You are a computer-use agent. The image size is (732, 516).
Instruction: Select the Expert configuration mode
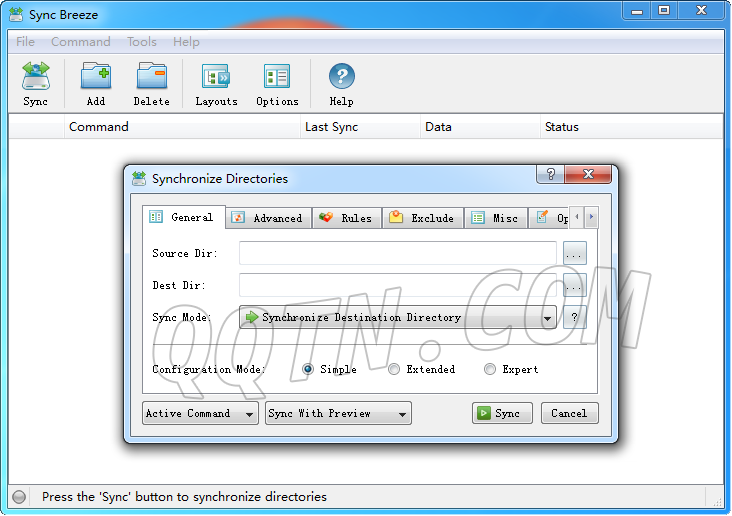coord(490,370)
